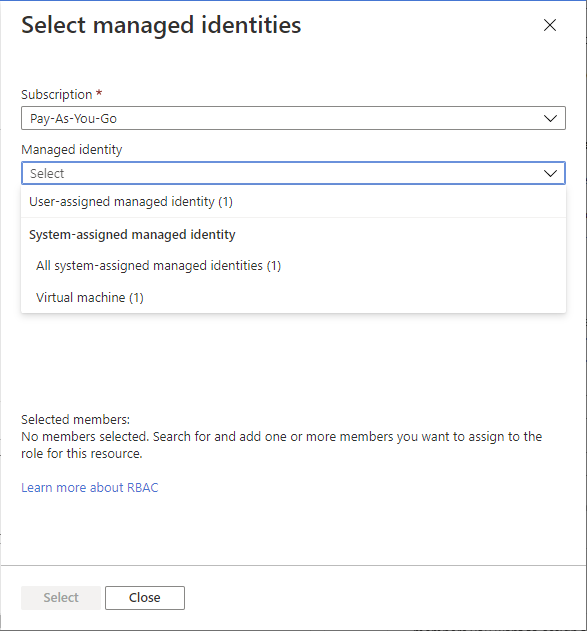Viewport: 587px width, 631px height.
Task: Click the System-assigned managed identity group header
Action: point(132,234)
